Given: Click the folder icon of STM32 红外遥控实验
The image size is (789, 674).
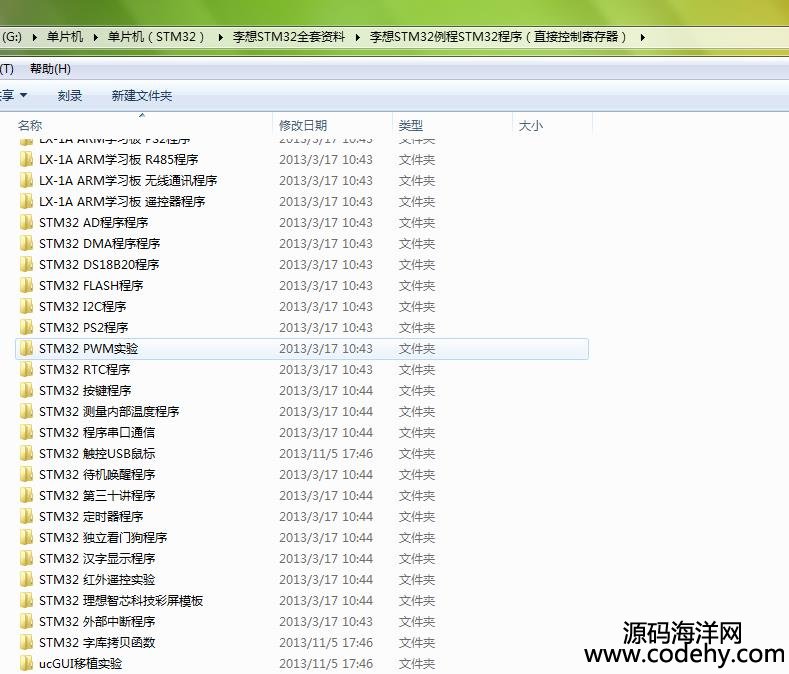Looking at the screenshot, I should [26, 580].
